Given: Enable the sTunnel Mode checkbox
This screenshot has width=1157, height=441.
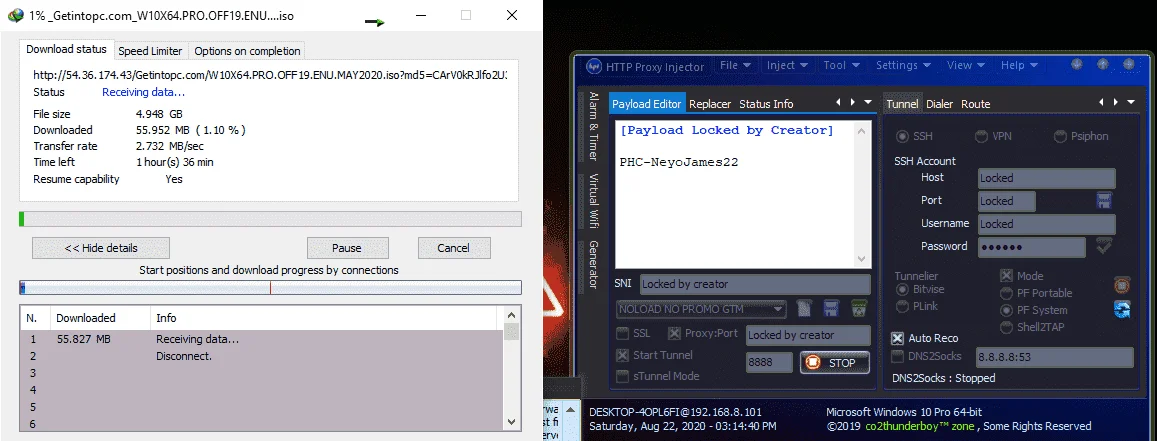Looking at the screenshot, I should pos(623,376).
